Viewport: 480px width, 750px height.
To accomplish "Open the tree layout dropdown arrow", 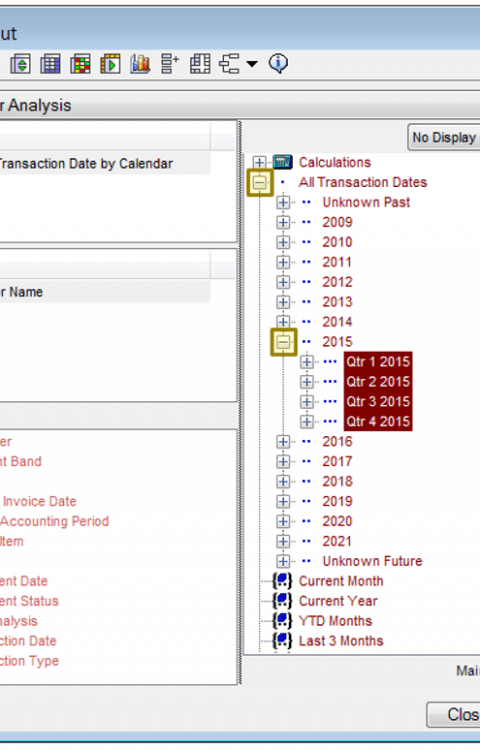I will point(252,64).
